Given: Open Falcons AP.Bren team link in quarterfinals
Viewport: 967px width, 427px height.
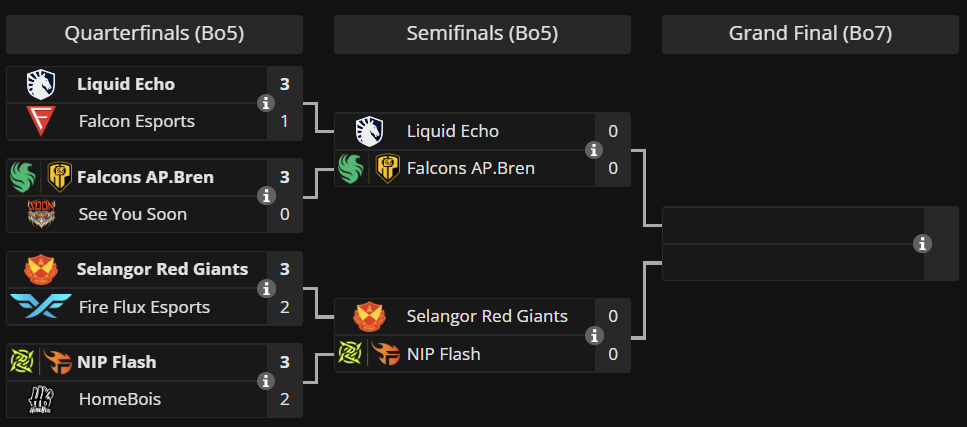Looking at the screenshot, I should (x=146, y=178).
